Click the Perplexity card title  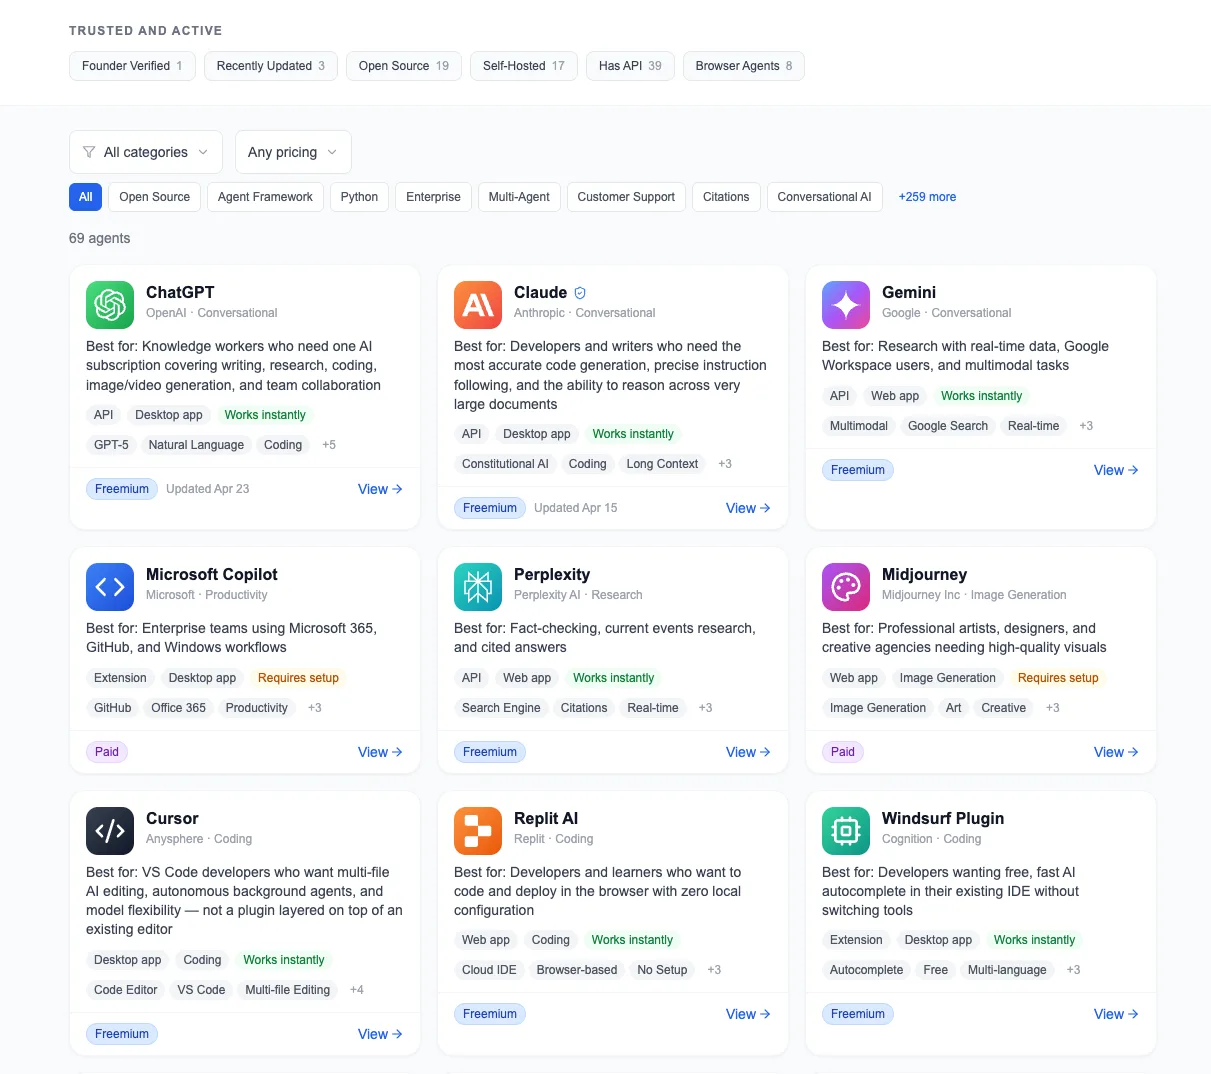(x=552, y=574)
